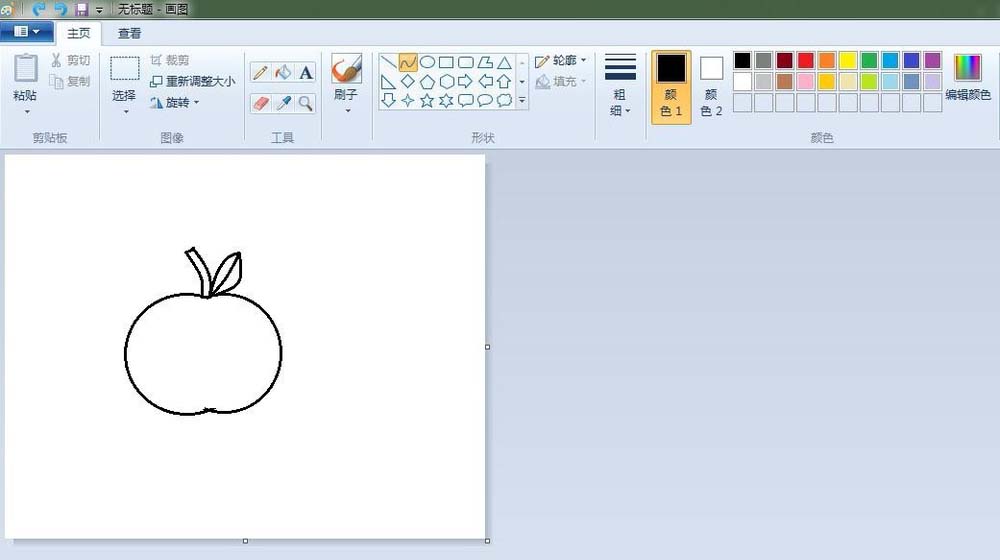Choose the Hexagon shape
Screen dimensions: 1000x560
pos(446,82)
